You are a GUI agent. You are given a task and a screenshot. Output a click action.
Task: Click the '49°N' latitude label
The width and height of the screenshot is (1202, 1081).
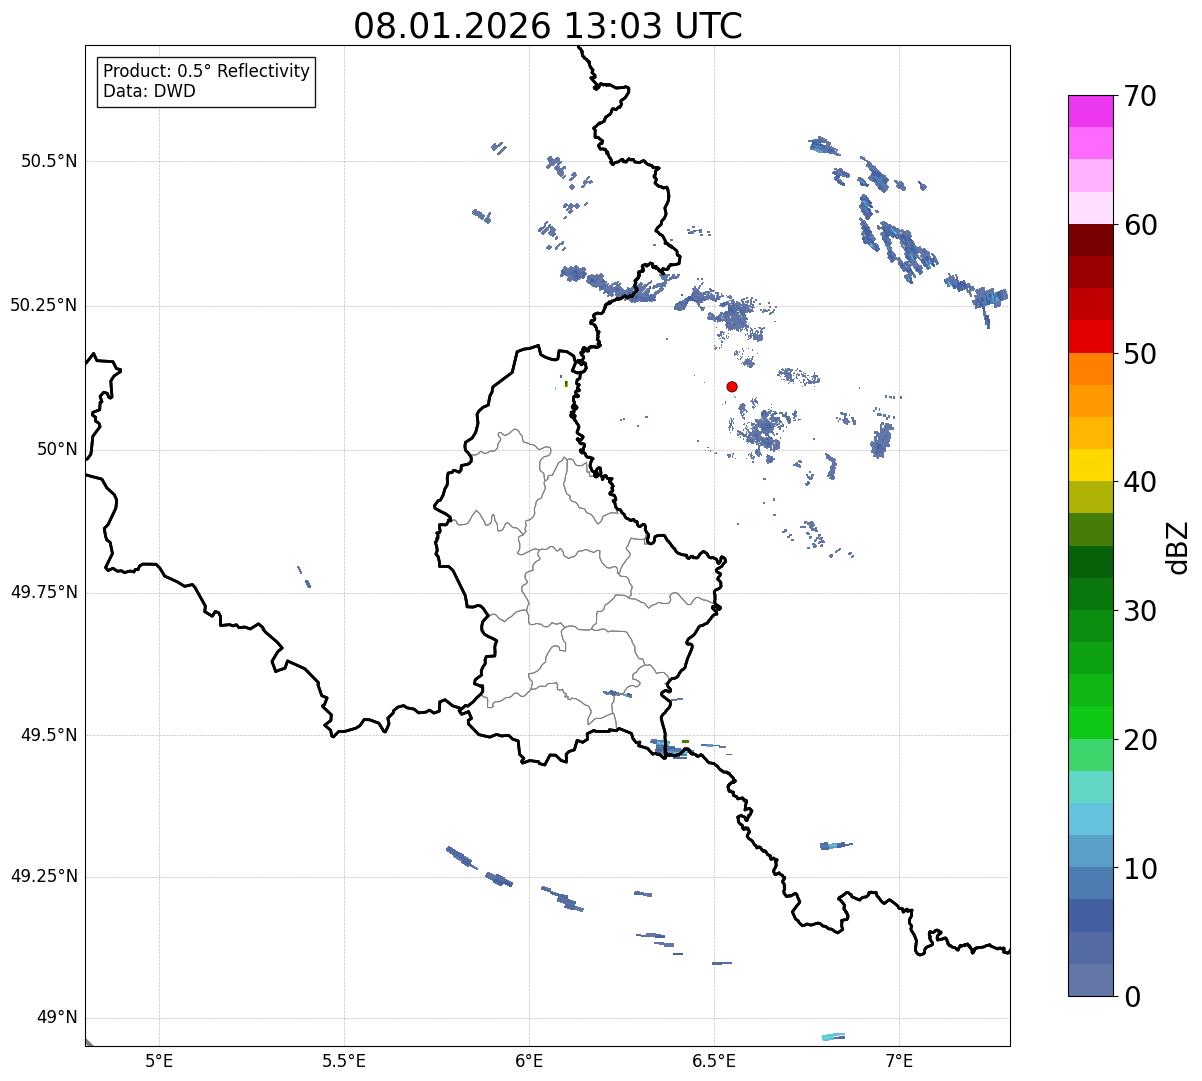[x=57, y=1018]
